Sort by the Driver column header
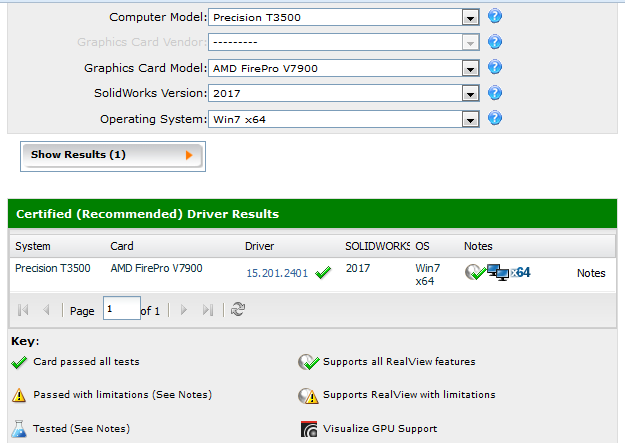The image size is (625, 443). (259, 246)
